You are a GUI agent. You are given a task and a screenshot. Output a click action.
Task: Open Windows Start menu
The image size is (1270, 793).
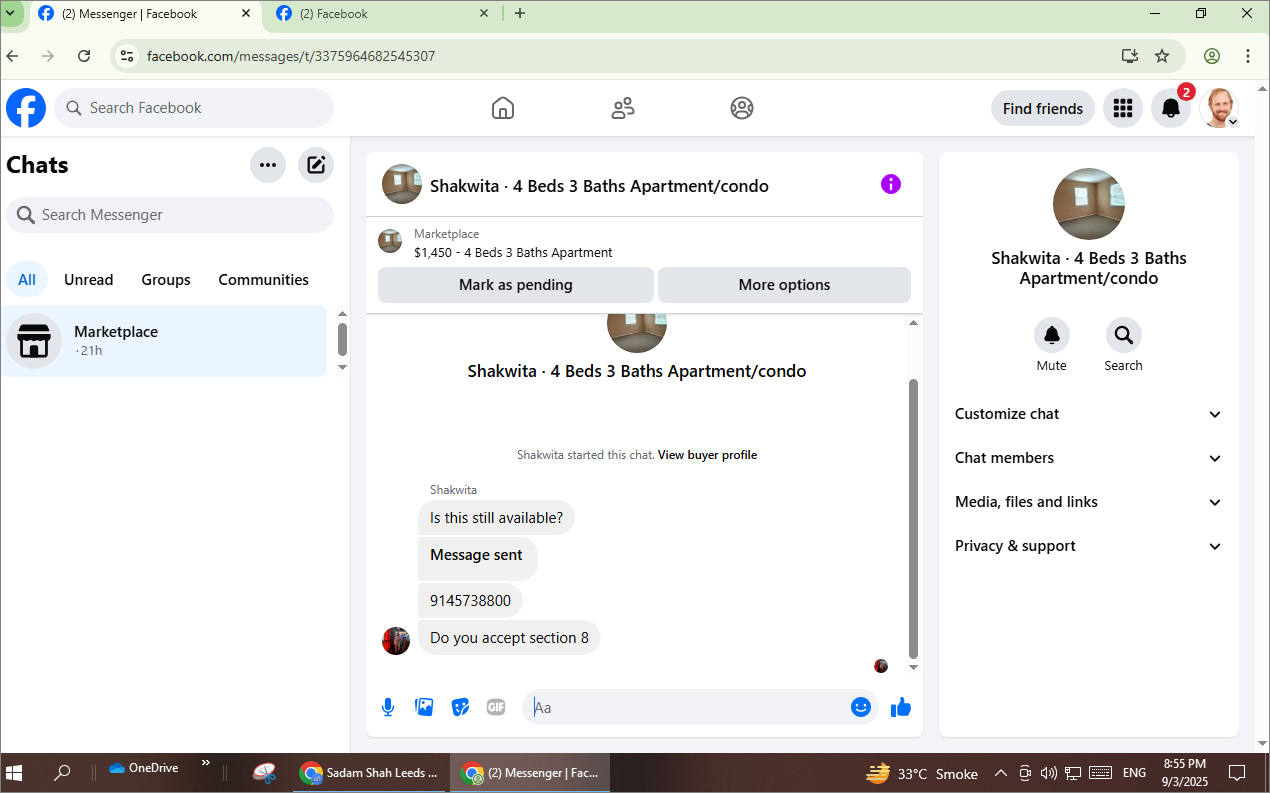[x=15, y=773]
